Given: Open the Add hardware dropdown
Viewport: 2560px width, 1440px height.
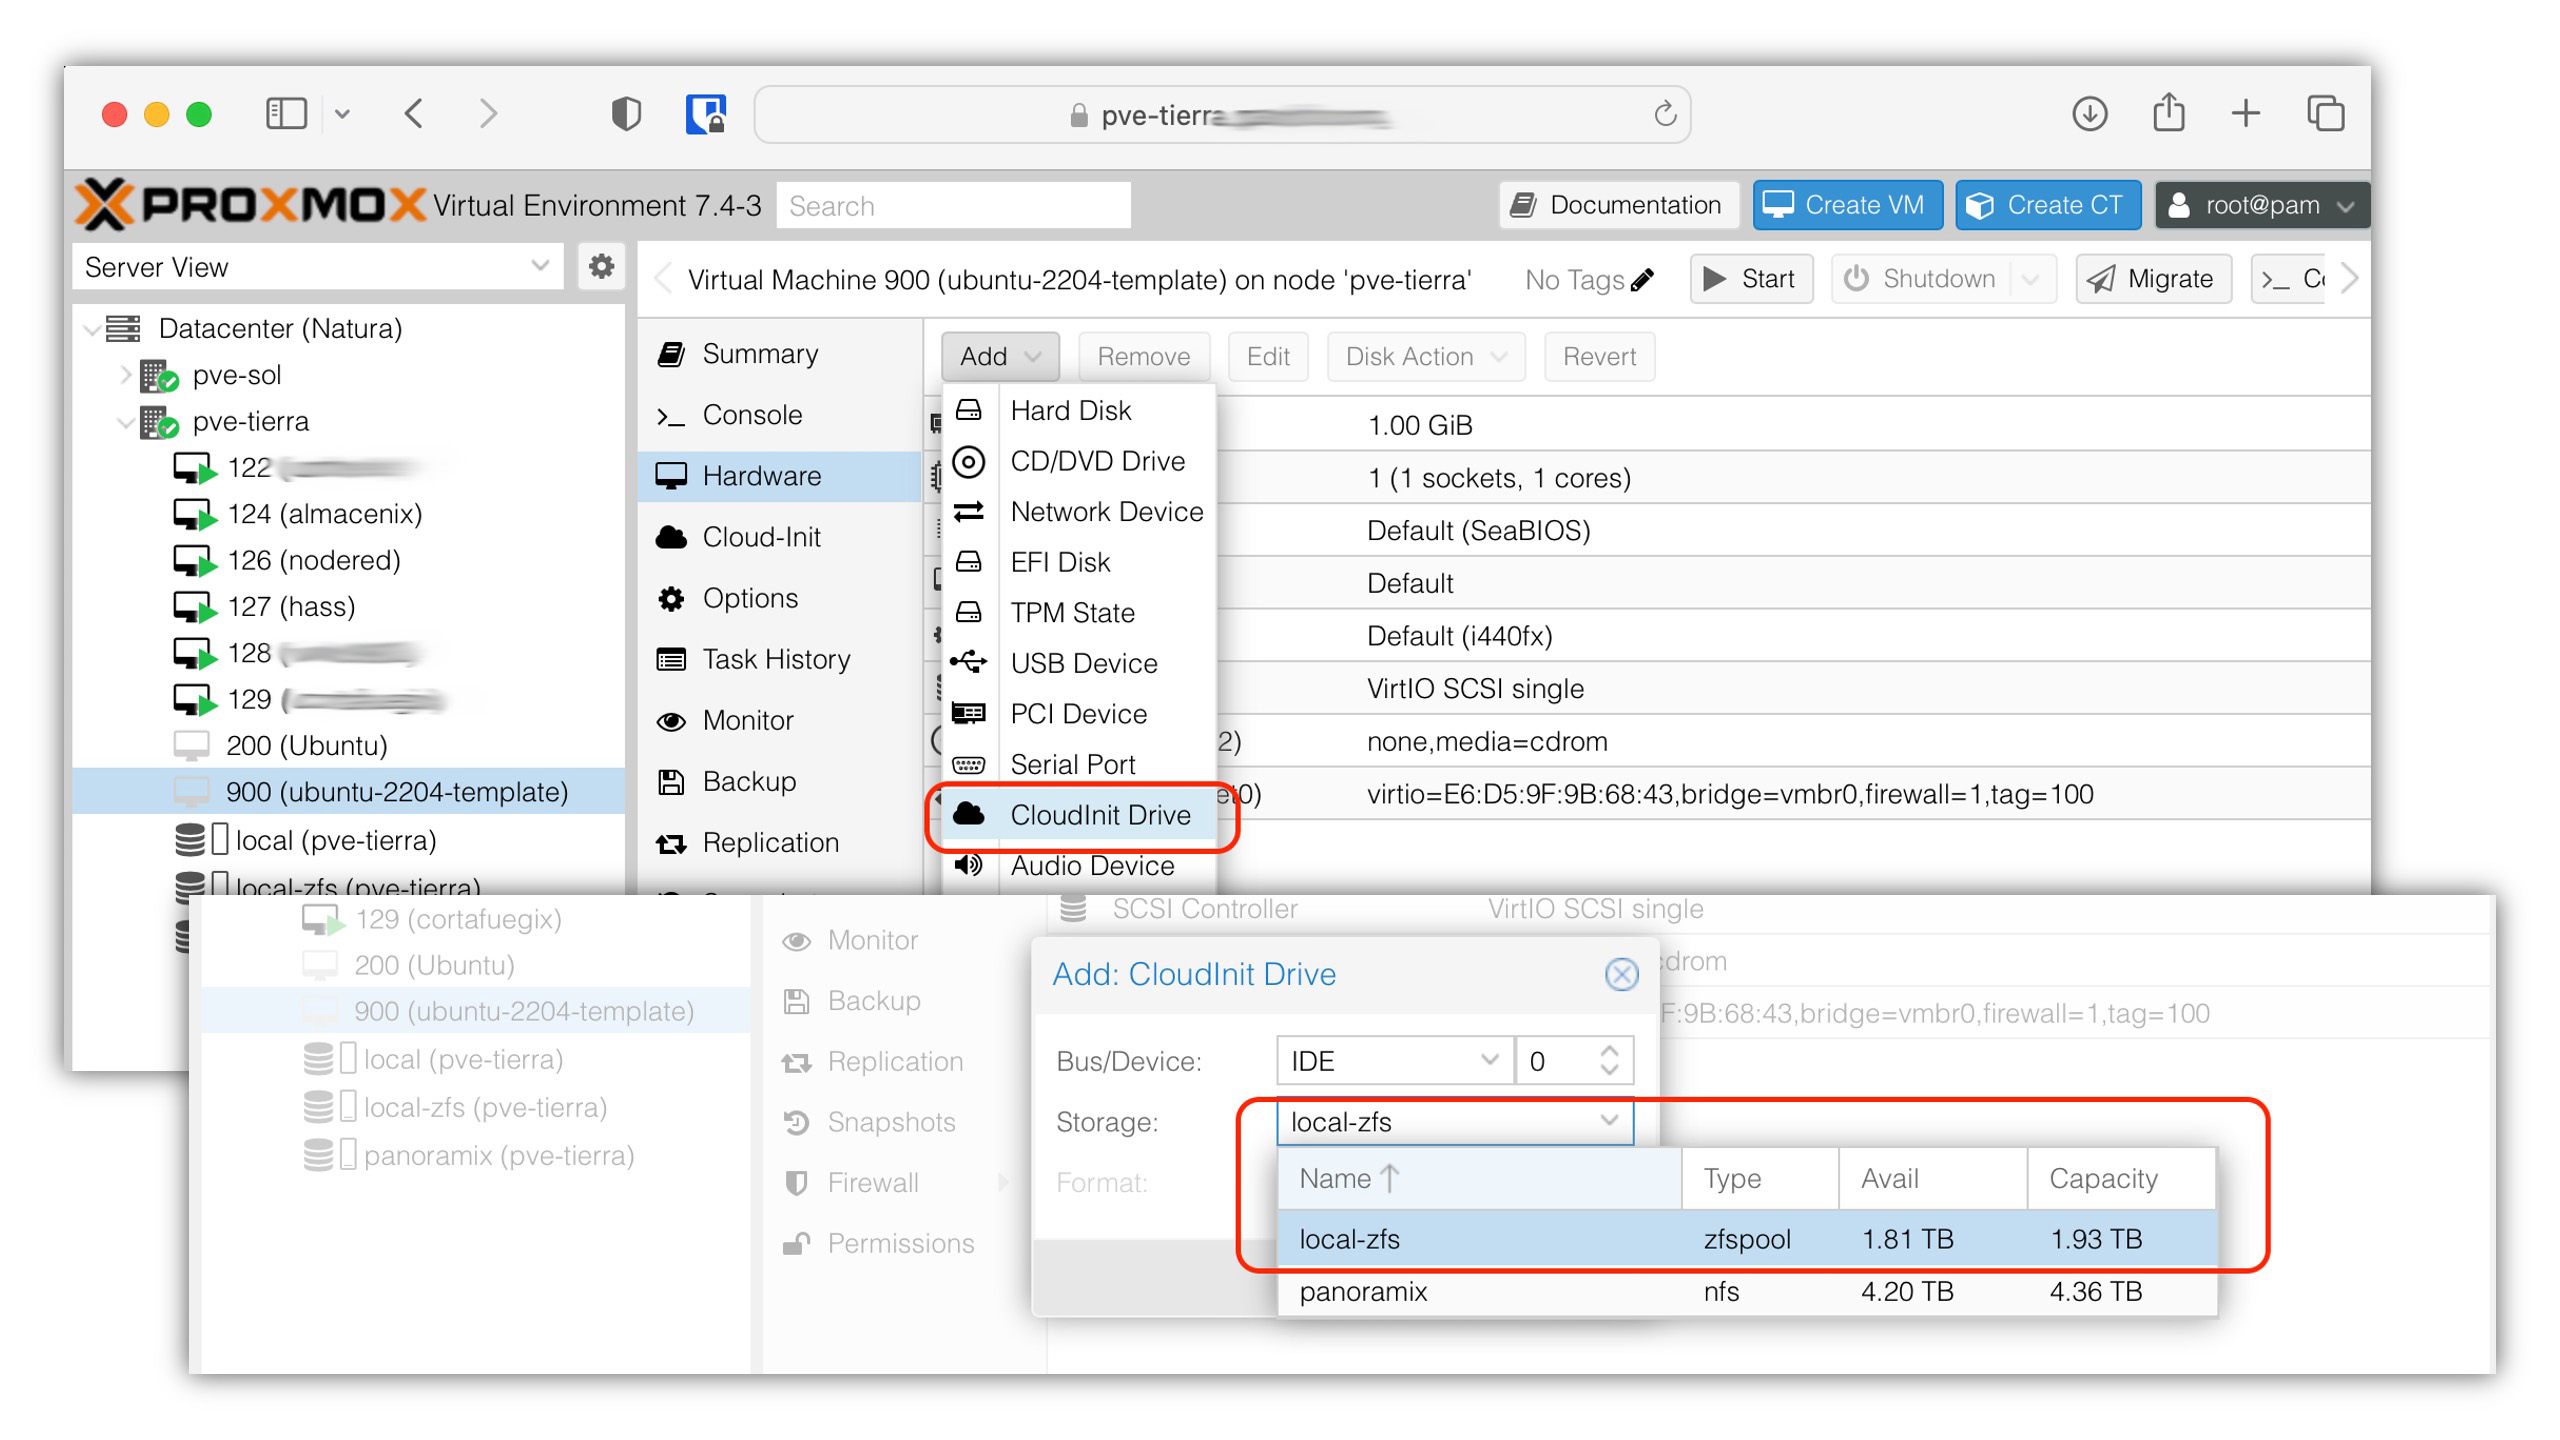Looking at the screenshot, I should click(x=1000, y=357).
